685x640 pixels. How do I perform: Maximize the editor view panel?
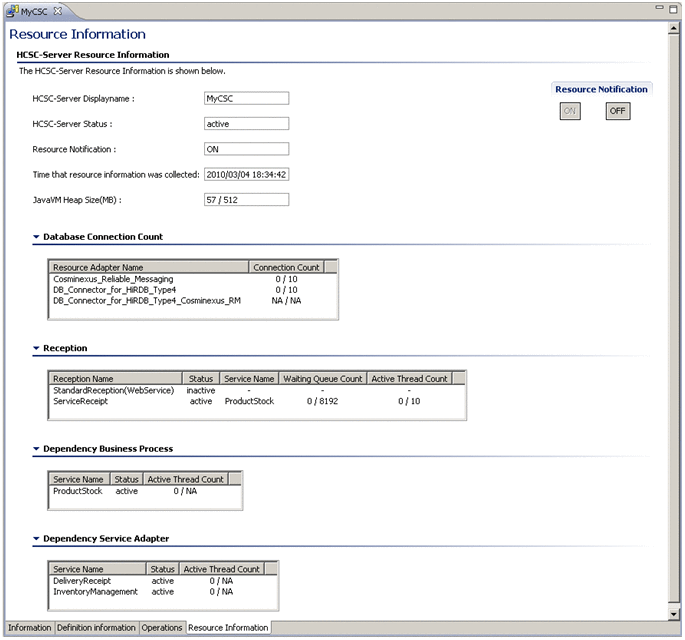(673, 10)
